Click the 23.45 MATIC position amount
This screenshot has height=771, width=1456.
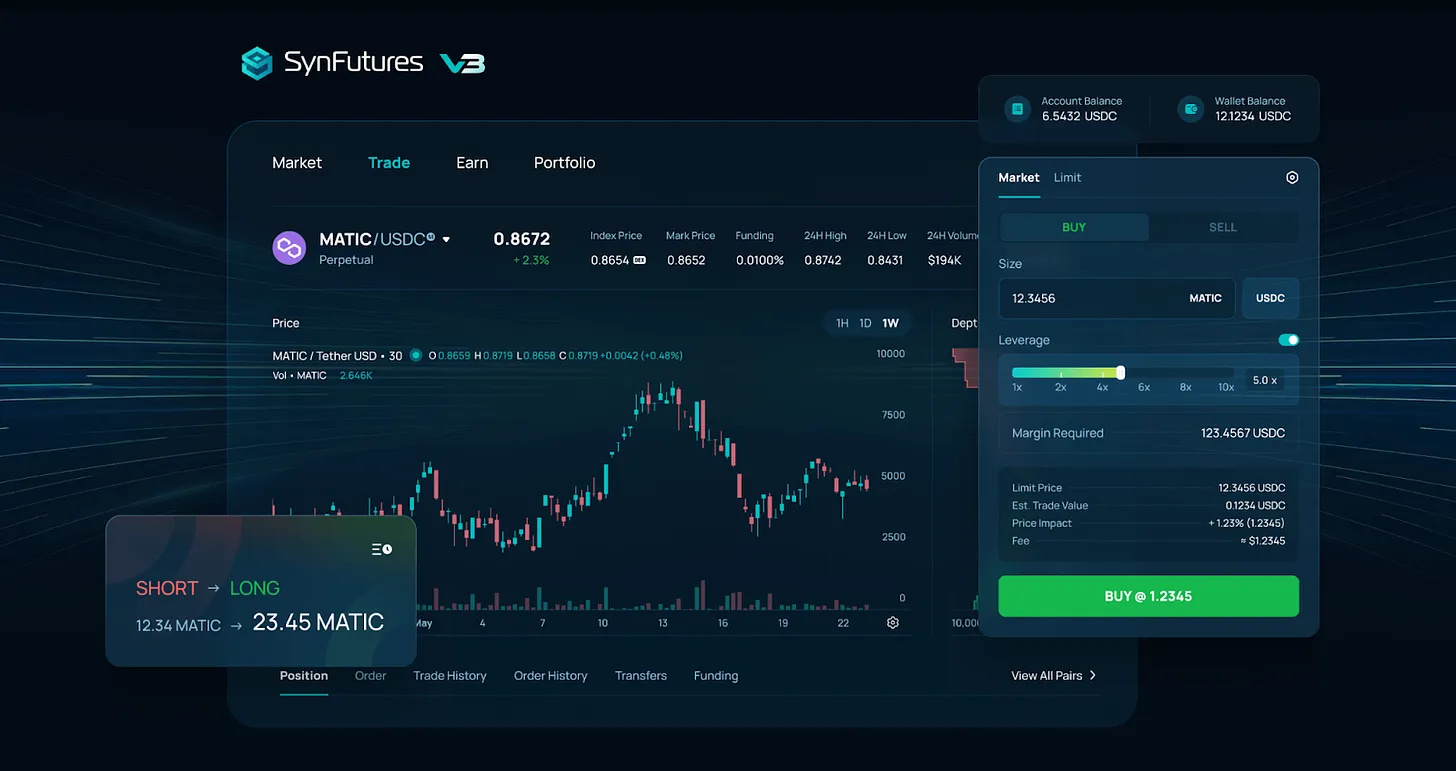point(318,622)
